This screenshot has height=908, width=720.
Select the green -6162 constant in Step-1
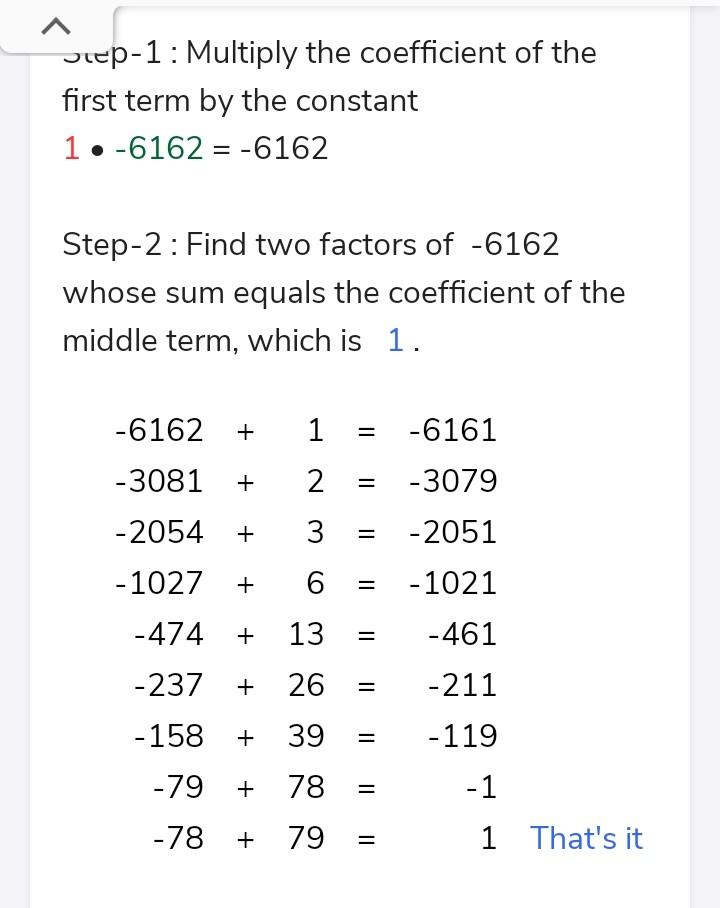click(159, 149)
